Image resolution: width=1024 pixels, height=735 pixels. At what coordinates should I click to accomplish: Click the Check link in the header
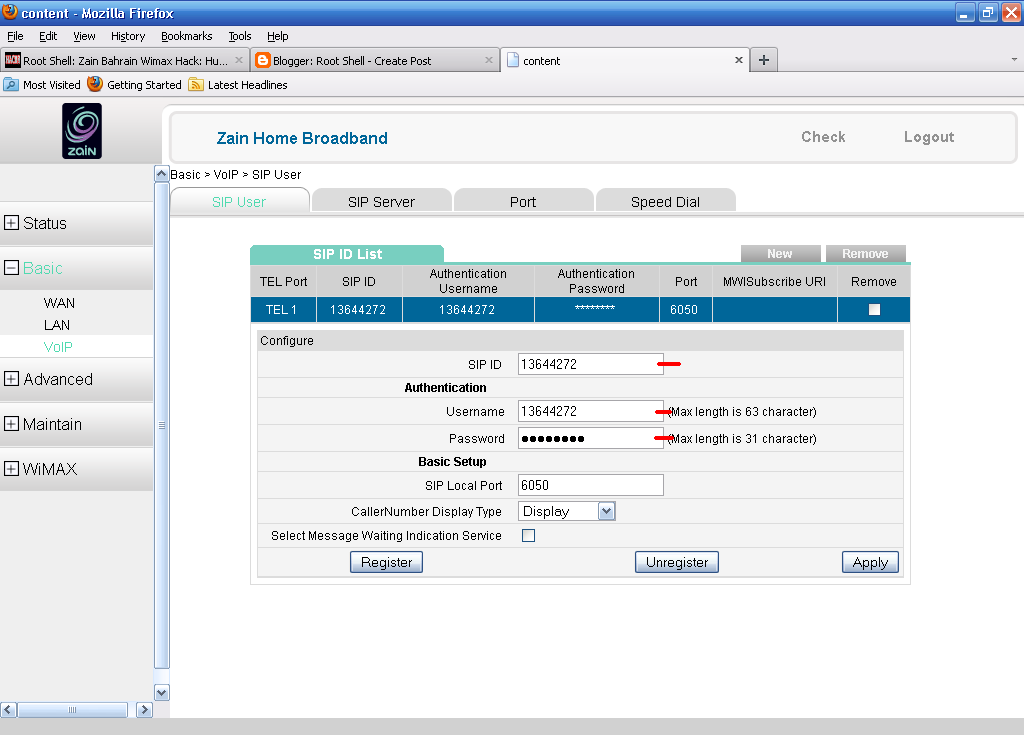(823, 137)
